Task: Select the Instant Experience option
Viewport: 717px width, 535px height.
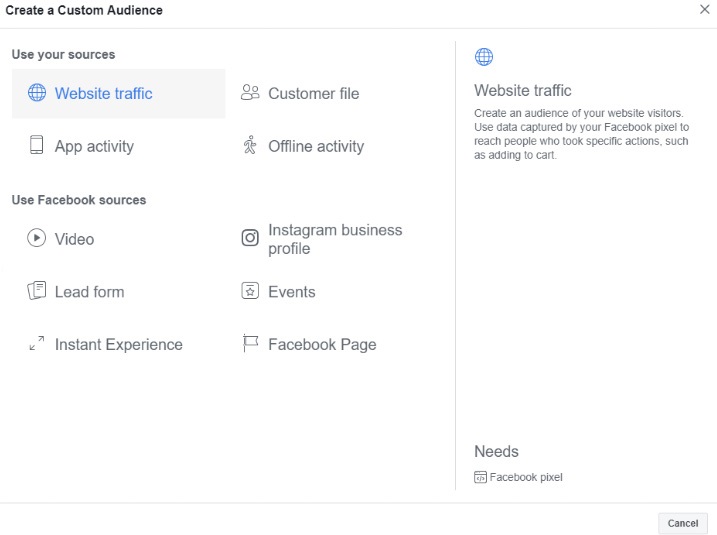Action: tap(119, 344)
